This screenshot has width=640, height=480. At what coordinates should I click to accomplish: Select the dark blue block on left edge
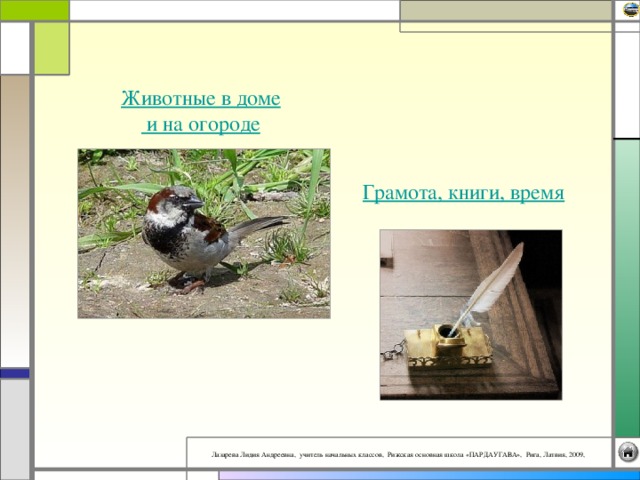click(15, 372)
